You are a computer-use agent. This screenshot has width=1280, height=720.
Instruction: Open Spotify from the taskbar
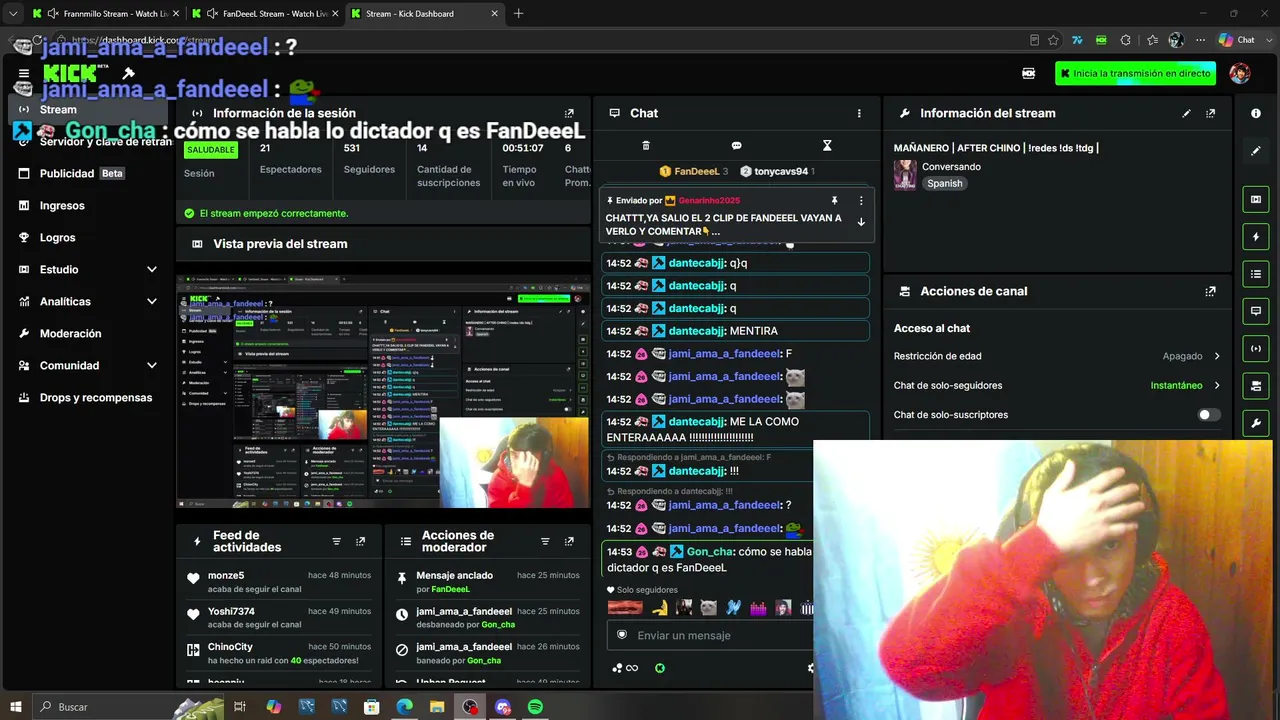pos(535,707)
